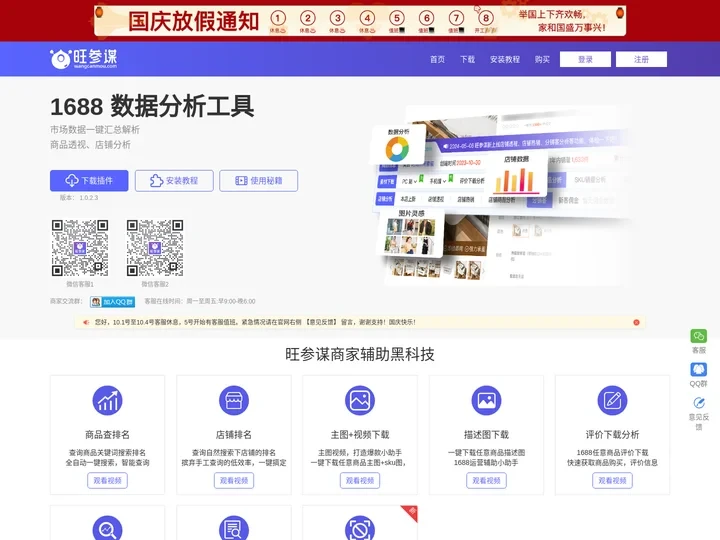This screenshot has width=720, height=540.
Task: Click the 店铺排名 store icon
Action: [x=234, y=400]
